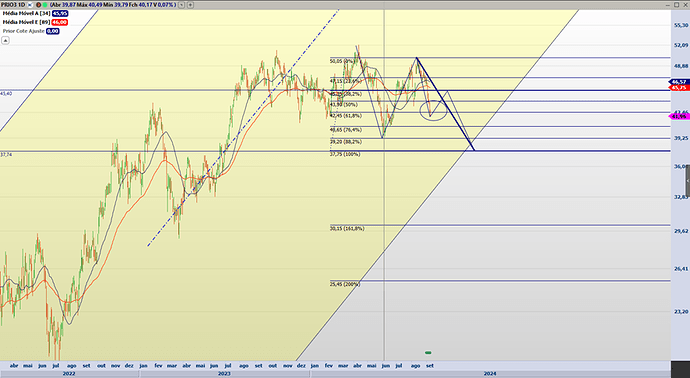The height and width of the screenshot is (378, 690).
Task: Click the 30,15 (161,8%) Fibonacci level label
Action: [347, 228]
